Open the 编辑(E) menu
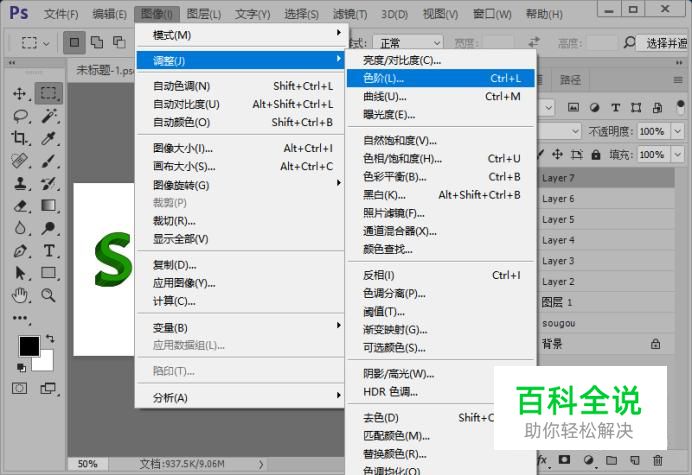Image resolution: width=692 pixels, height=475 pixels. 109,14
